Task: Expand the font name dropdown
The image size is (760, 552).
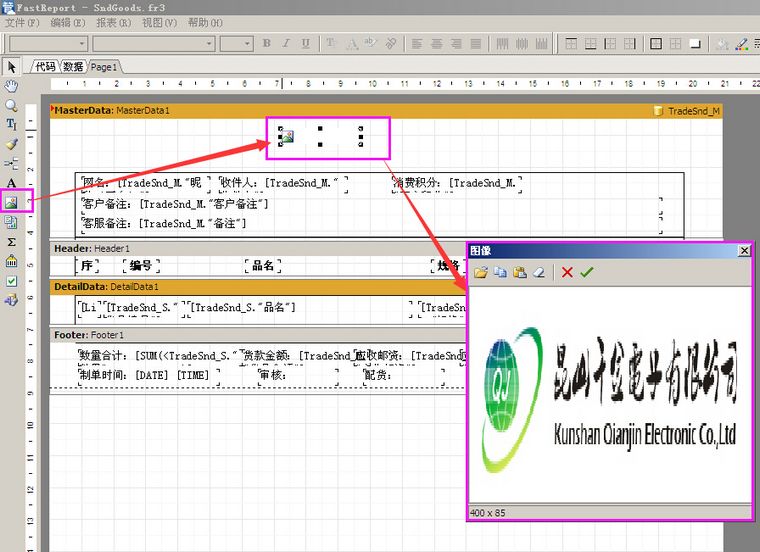Action: point(209,44)
